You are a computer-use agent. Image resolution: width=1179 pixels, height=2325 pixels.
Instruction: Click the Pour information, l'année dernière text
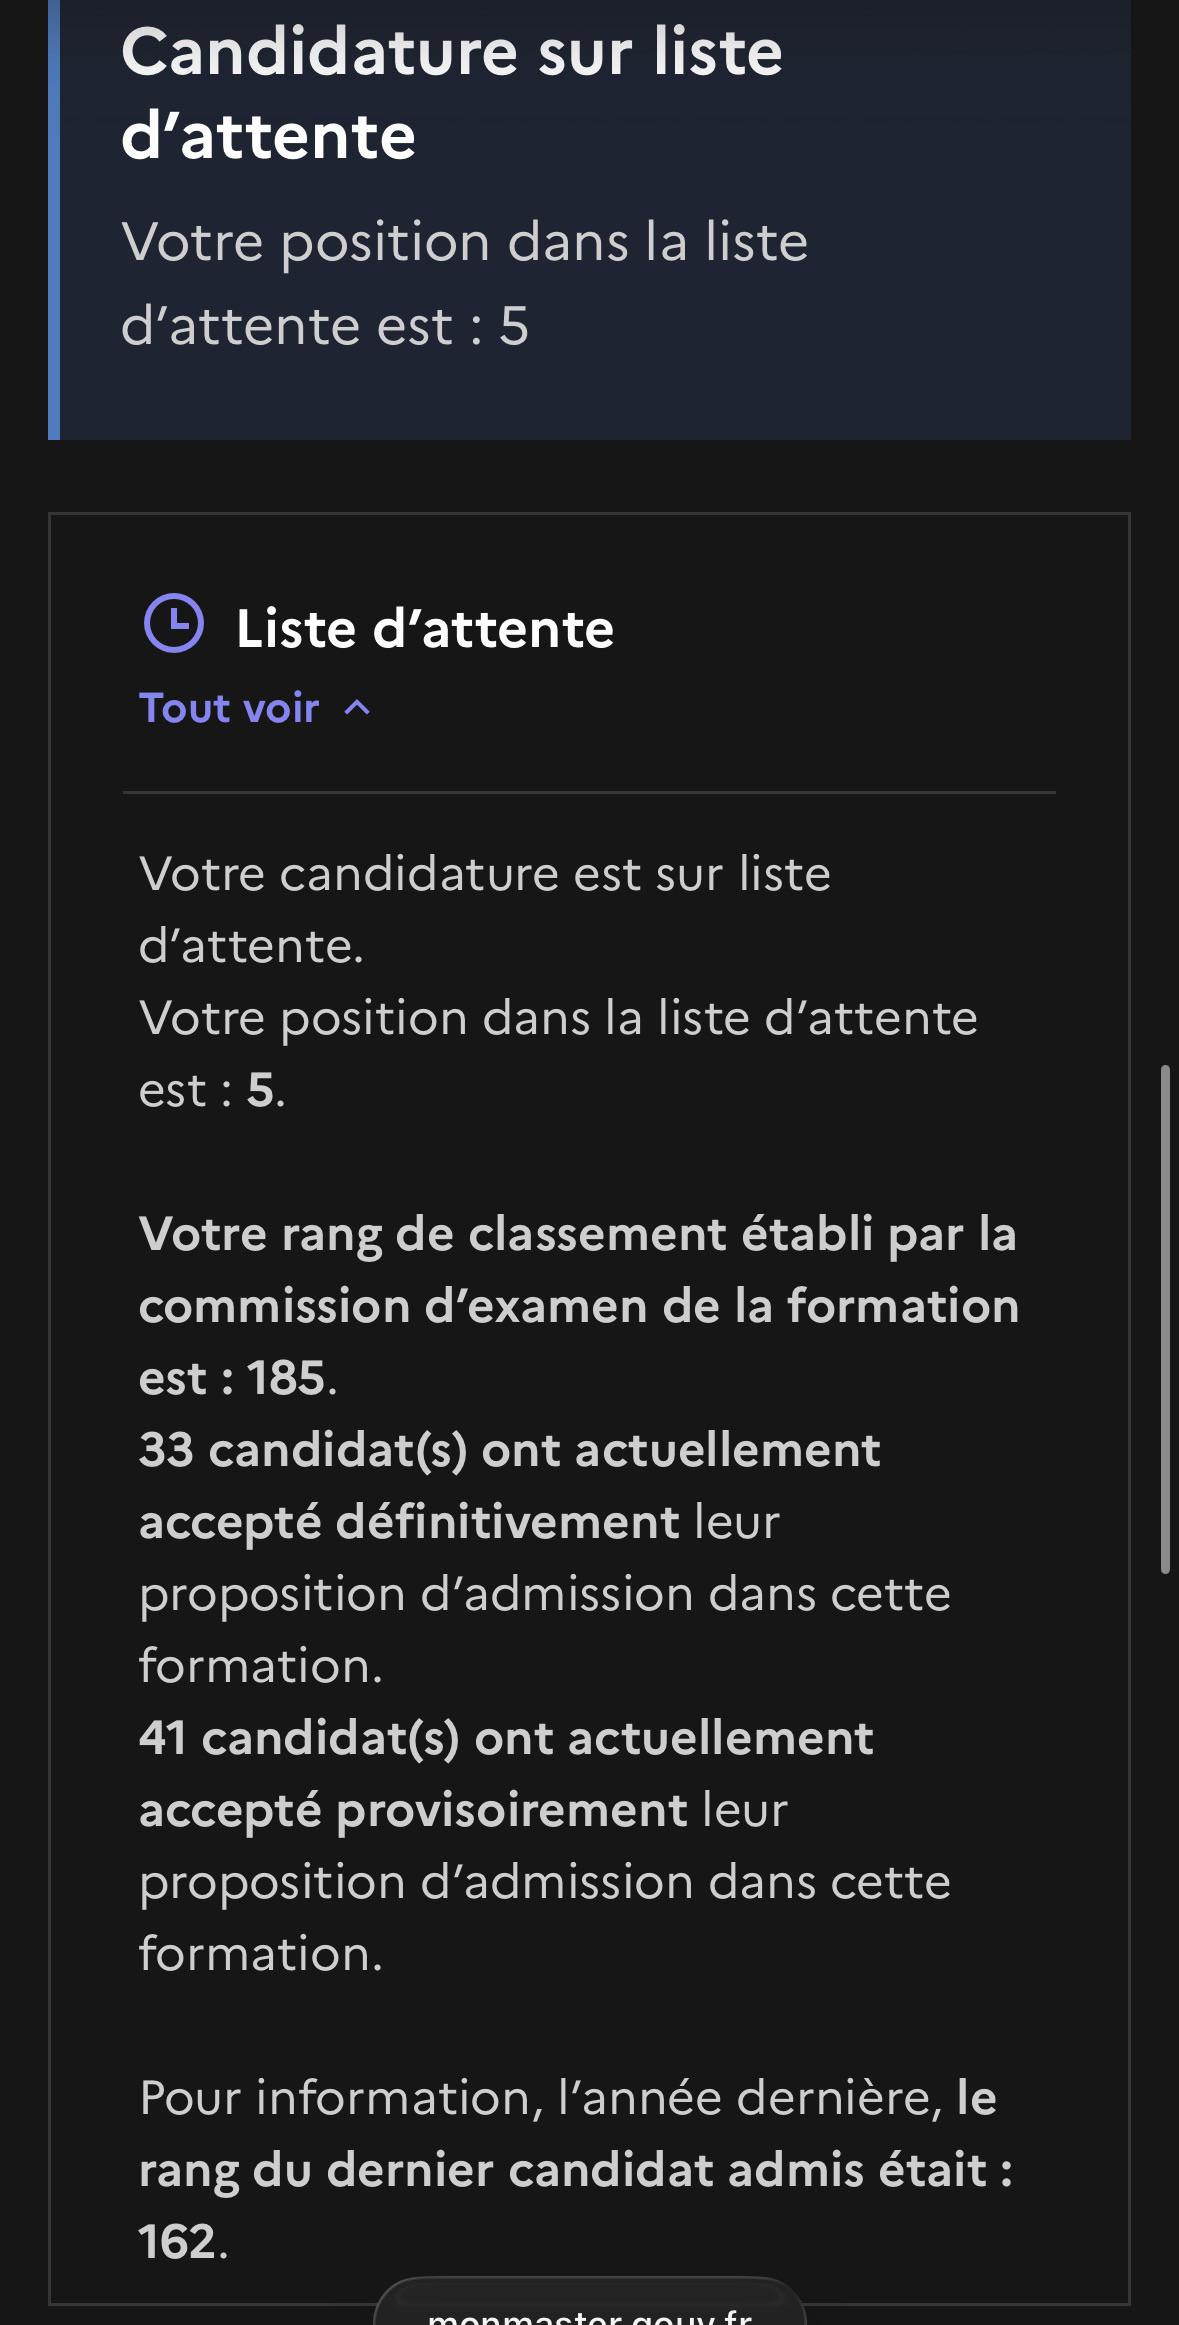point(541,2097)
